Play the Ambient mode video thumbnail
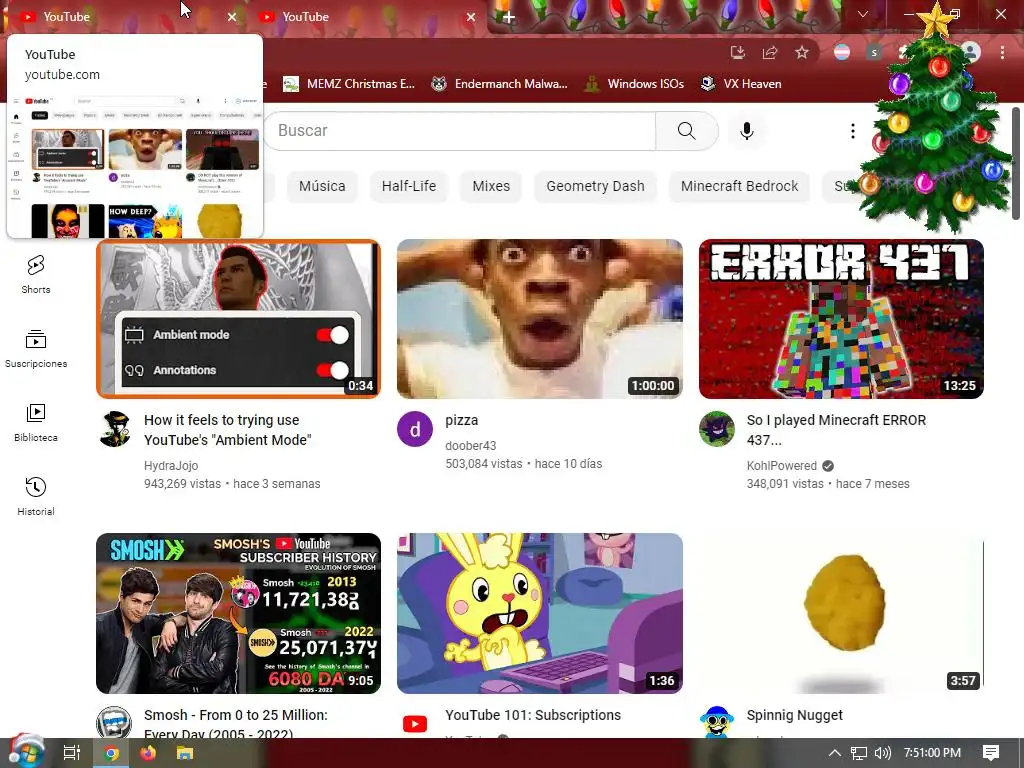The width and height of the screenshot is (1024, 768). pyautogui.click(x=238, y=319)
